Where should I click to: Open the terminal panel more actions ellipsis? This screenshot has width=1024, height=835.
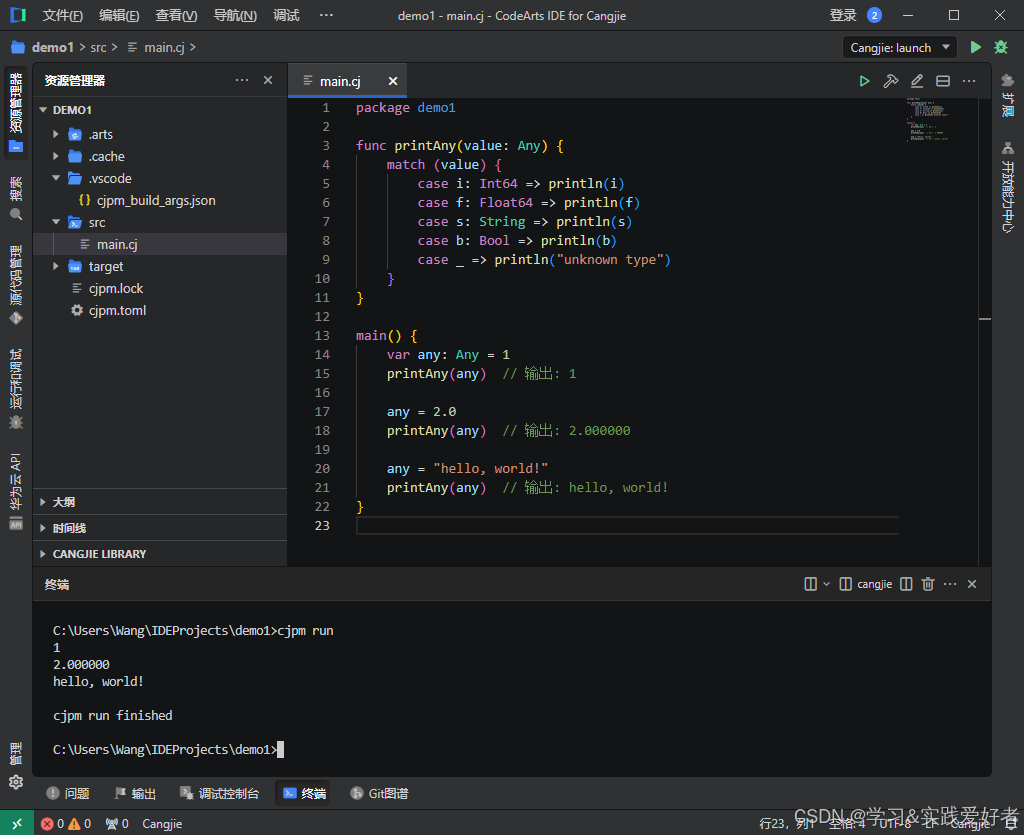[950, 584]
